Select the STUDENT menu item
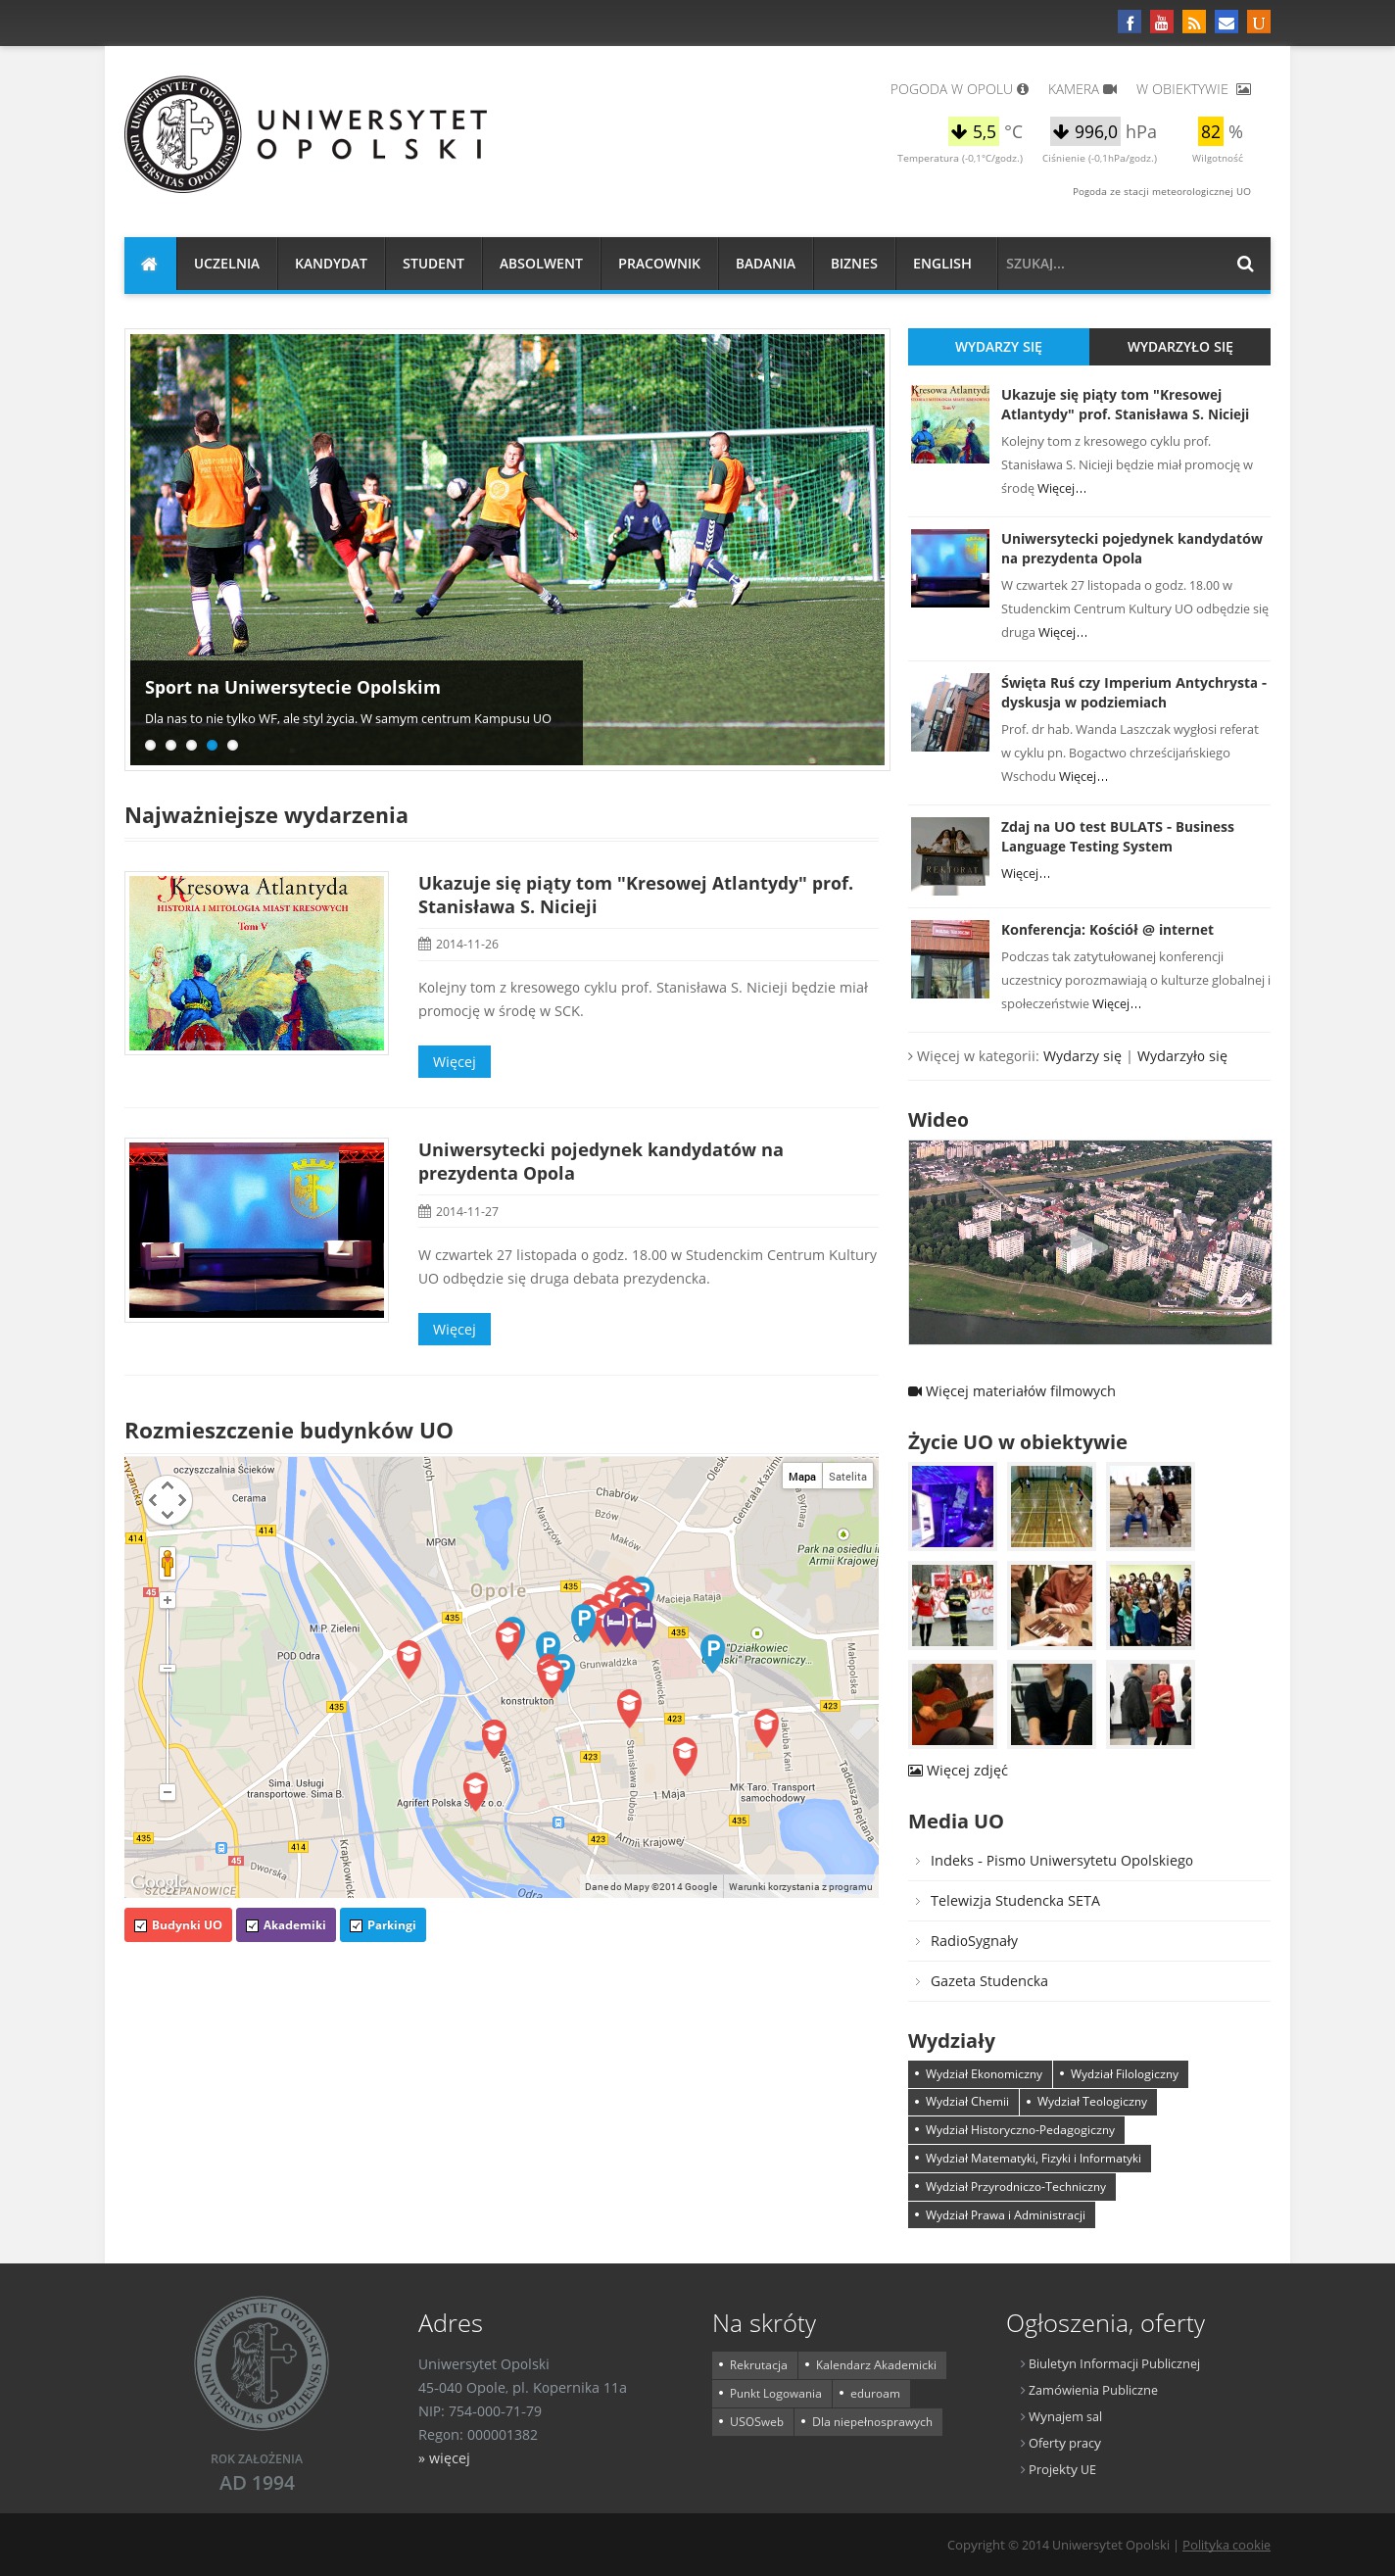This screenshot has width=1395, height=2576. pos(433,264)
